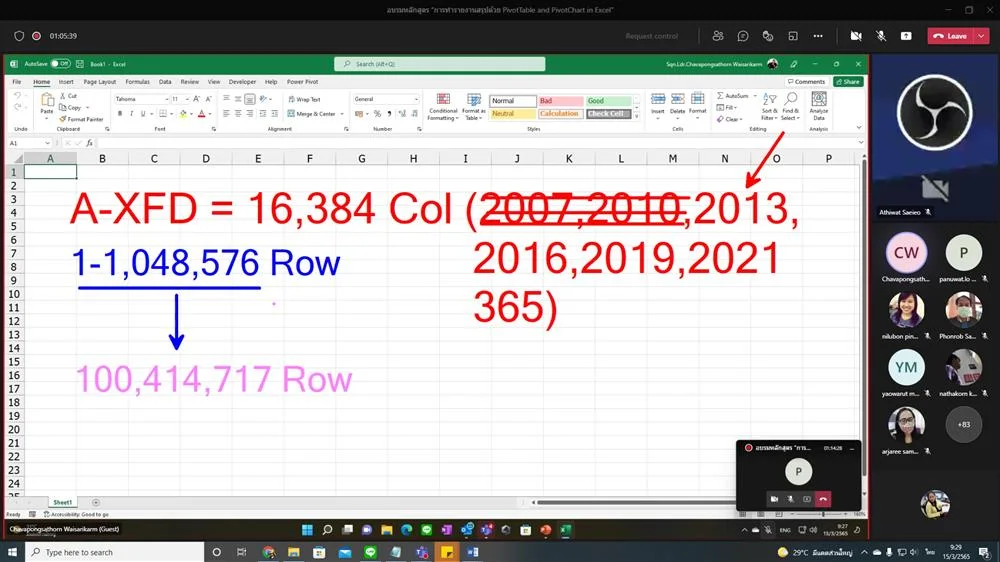Toggle the Teams camera off icon

[856, 36]
